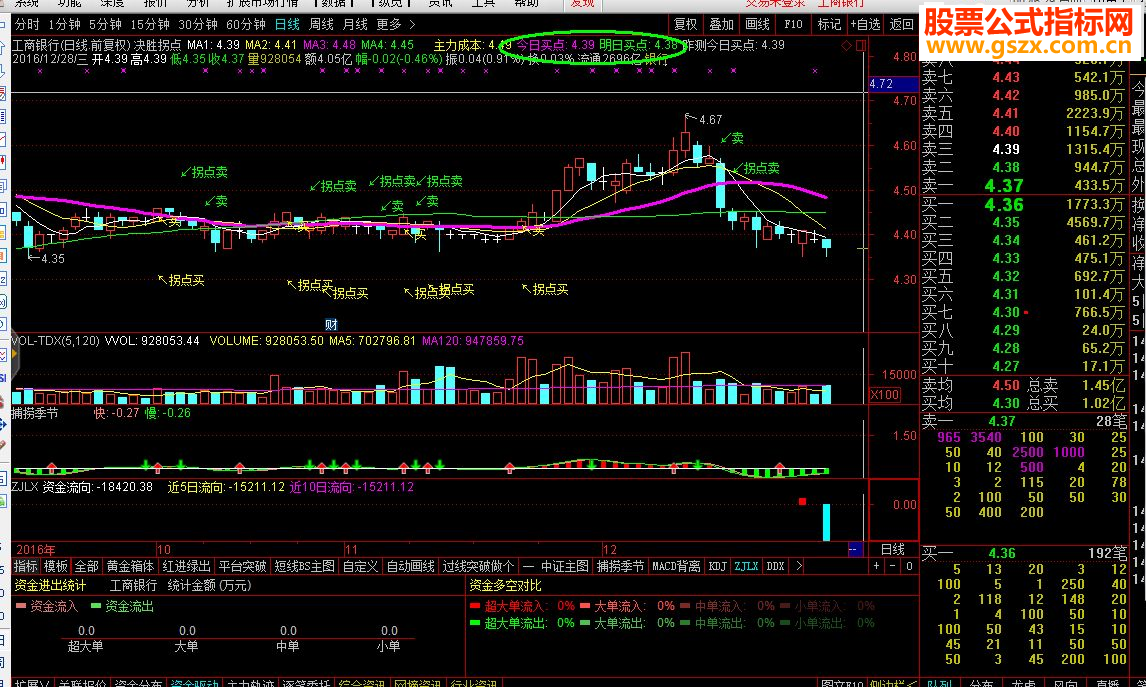
Task: Click the red square window icon above chart
Action: coord(861,45)
